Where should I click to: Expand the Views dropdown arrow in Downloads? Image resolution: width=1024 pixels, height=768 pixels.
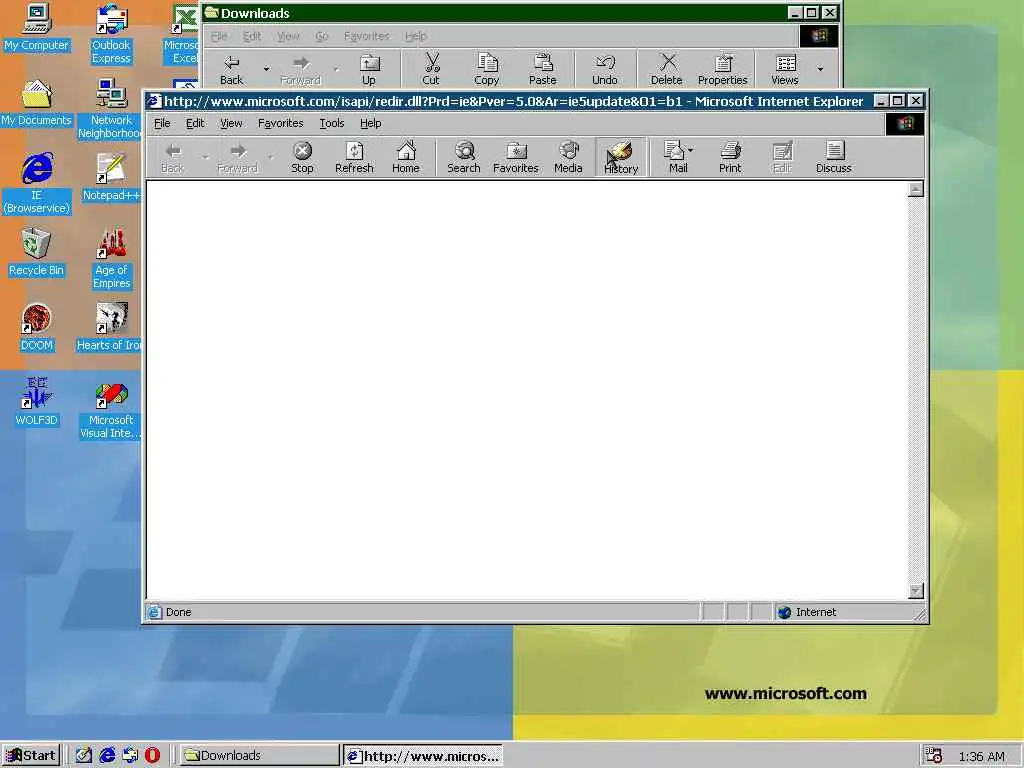(820, 69)
